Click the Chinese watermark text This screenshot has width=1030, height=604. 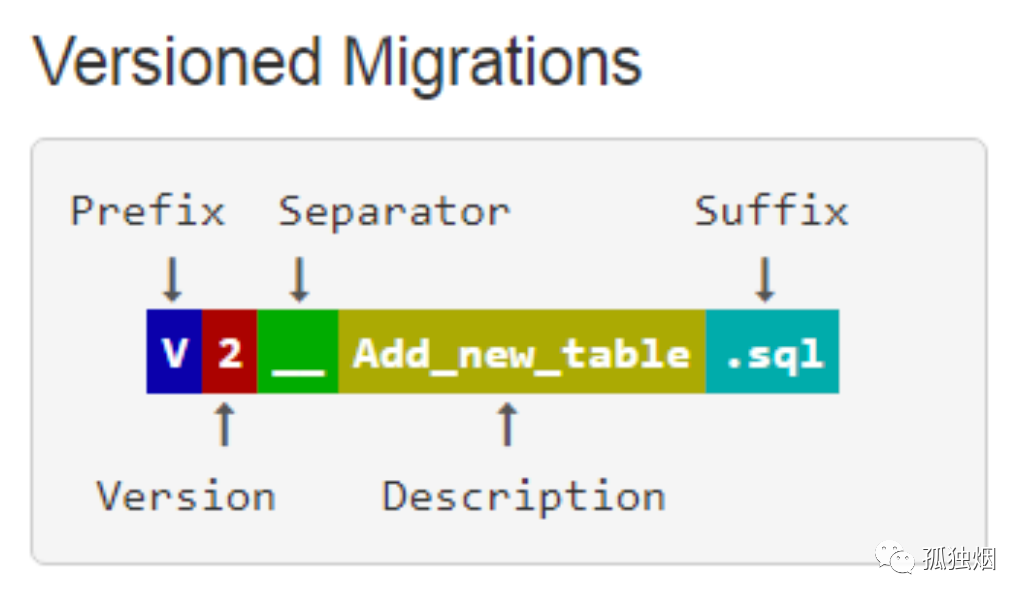[x=959, y=558]
